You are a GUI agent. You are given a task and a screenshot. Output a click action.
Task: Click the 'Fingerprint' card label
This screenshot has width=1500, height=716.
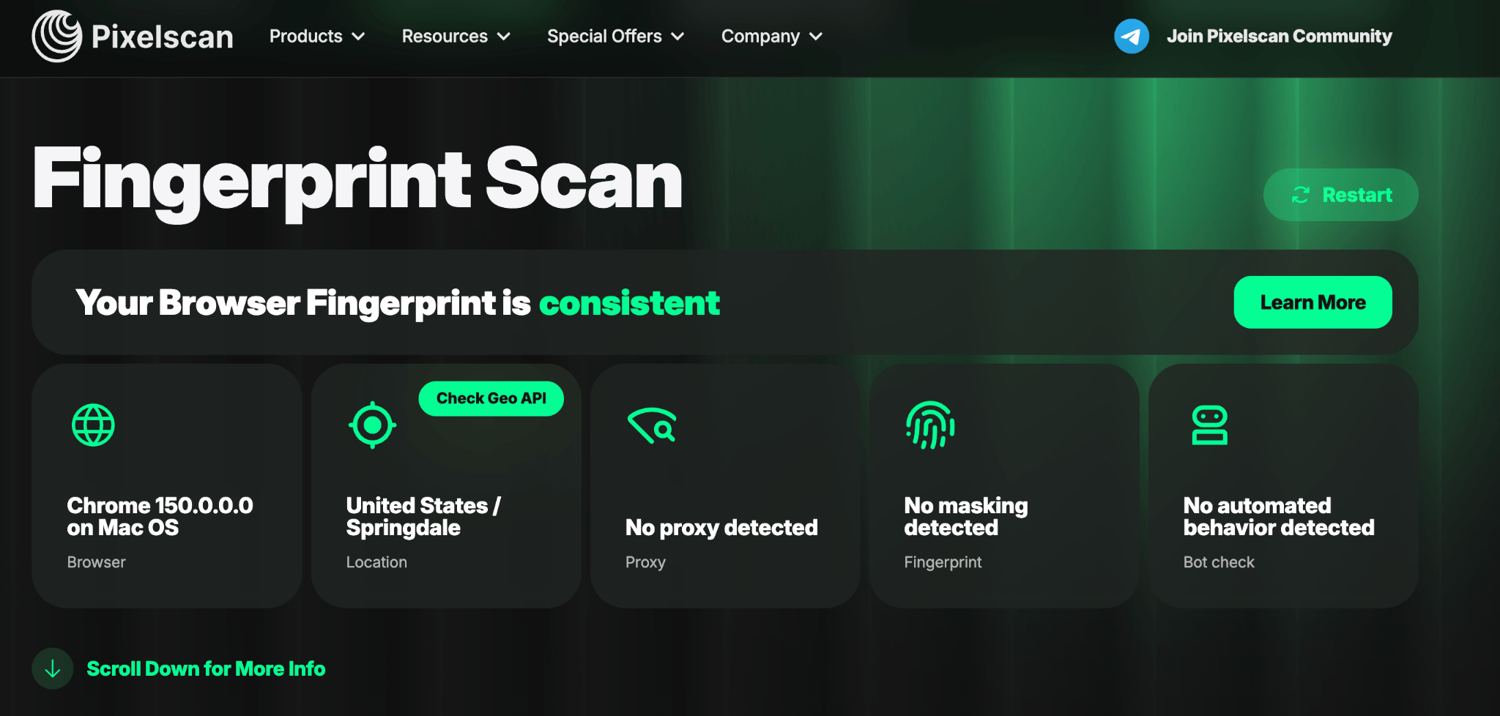[x=943, y=562]
